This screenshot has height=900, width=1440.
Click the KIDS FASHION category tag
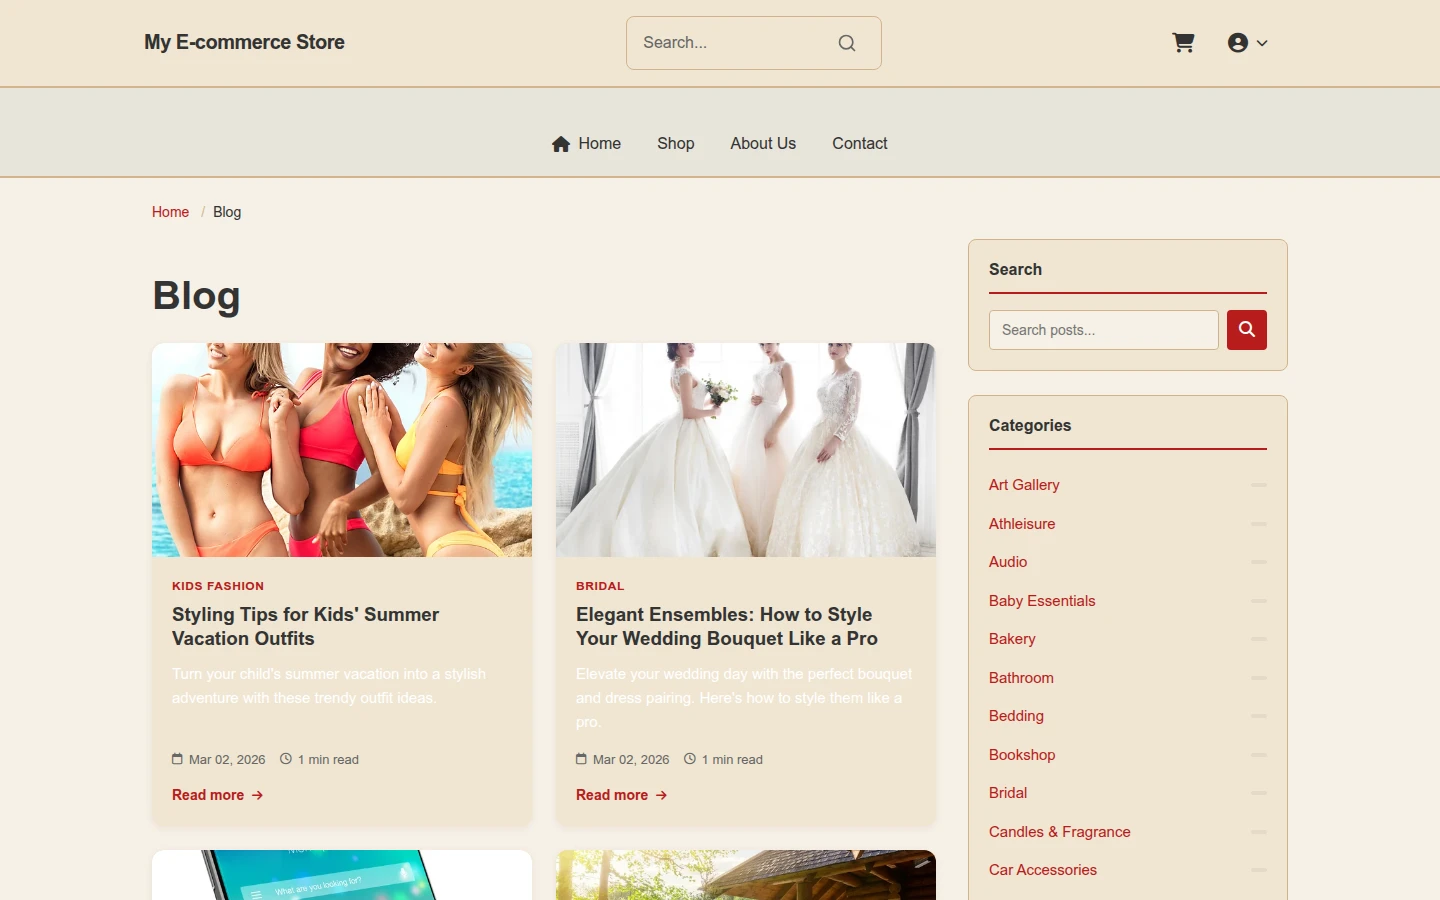pos(218,586)
